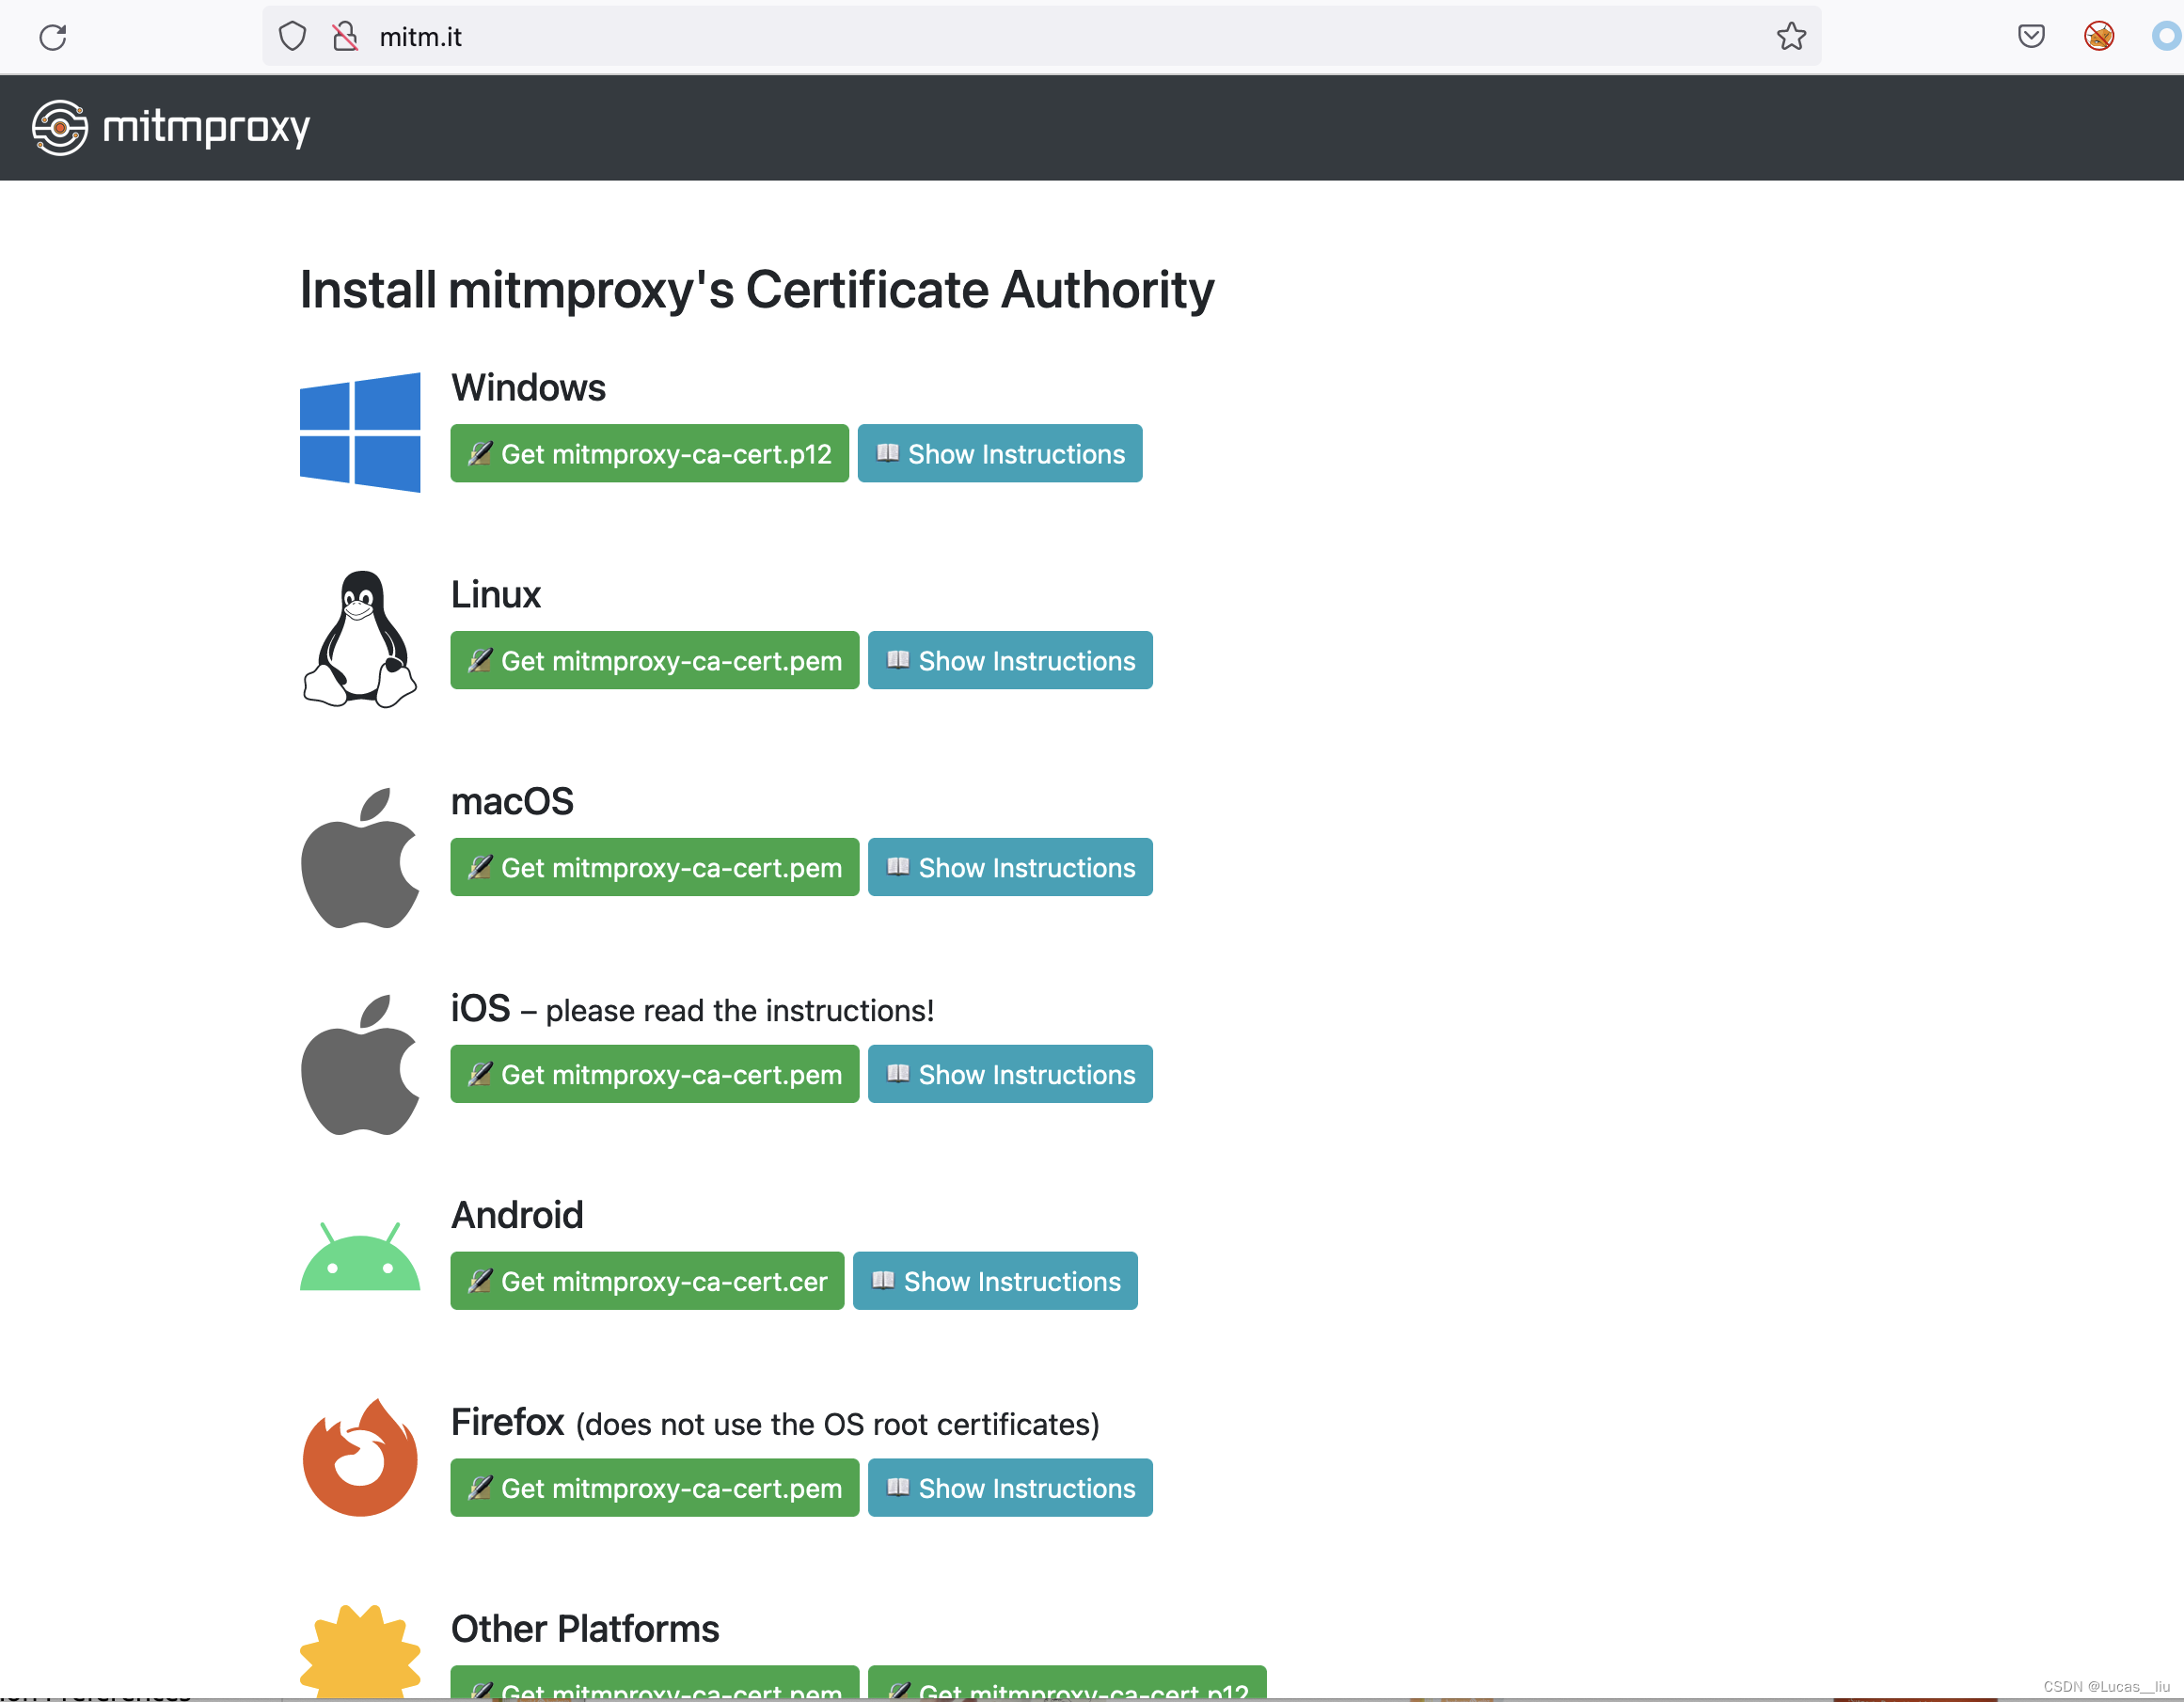Get mitmproxy-ca-cert.pem for Linux
2184x1702 pixels.
pyautogui.click(x=654, y=661)
